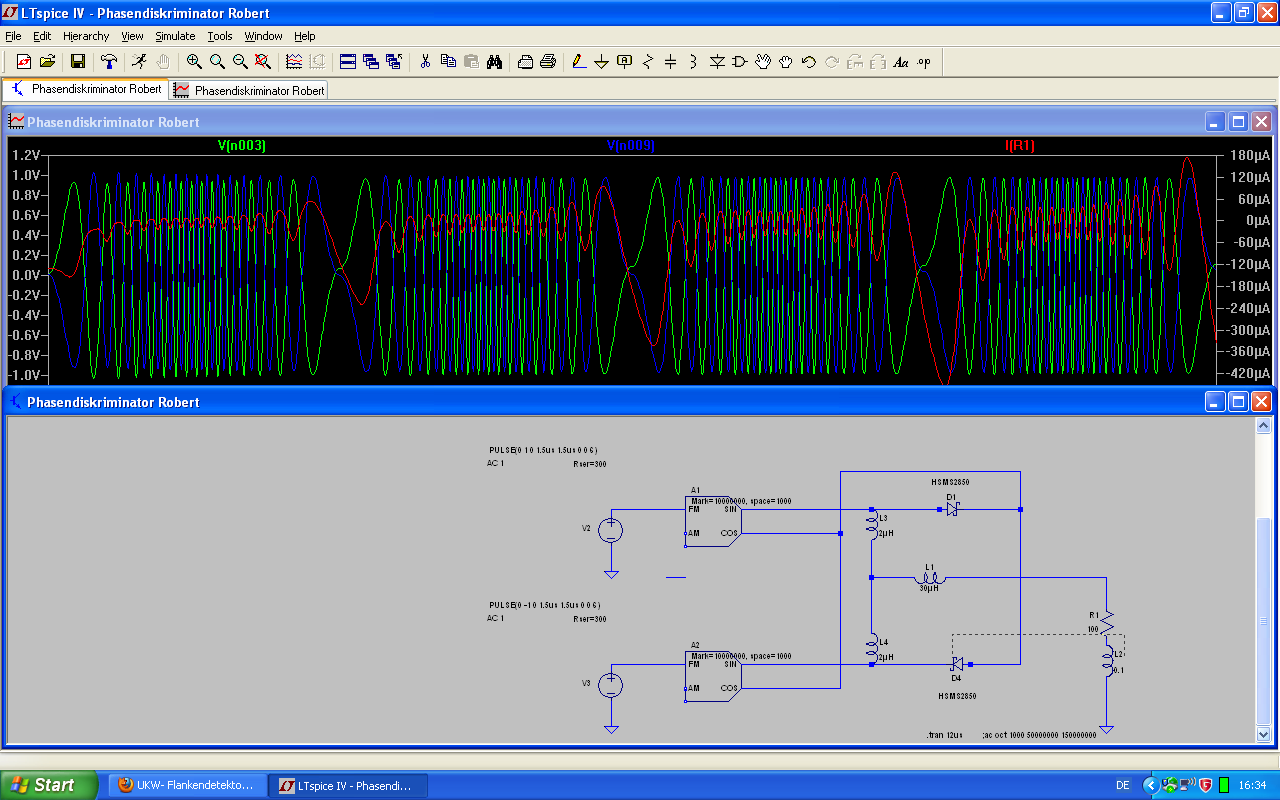Image resolution: width=1280 pixels, height=800 pixels.
Task: Select the Inductor placement tool
Action: (x=693, y=62)
